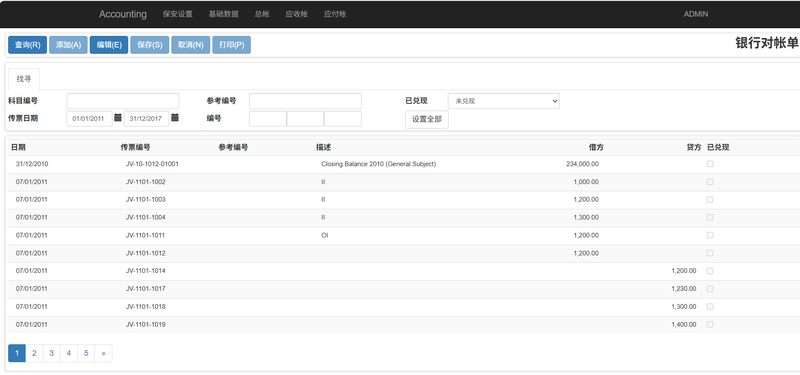
Task: Select voucher number JV-1101-1002
Action: pyautogui.click(x=145, y=182)
